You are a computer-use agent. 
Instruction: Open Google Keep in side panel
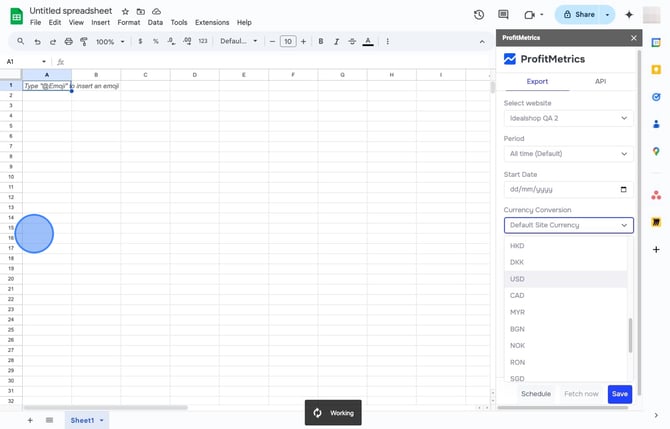[x=656, y=70]
